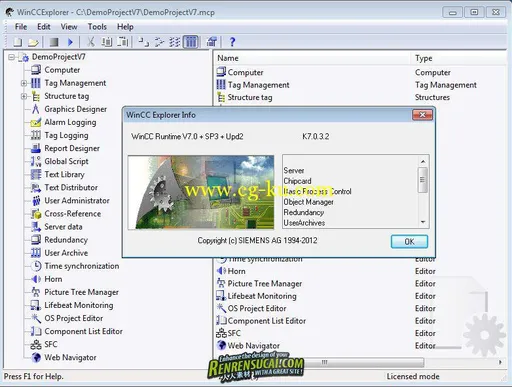The height and width of the screenshot is (387, 512).
Task: Select Structure tag row in right pane
Action: [x=250, y=97]
